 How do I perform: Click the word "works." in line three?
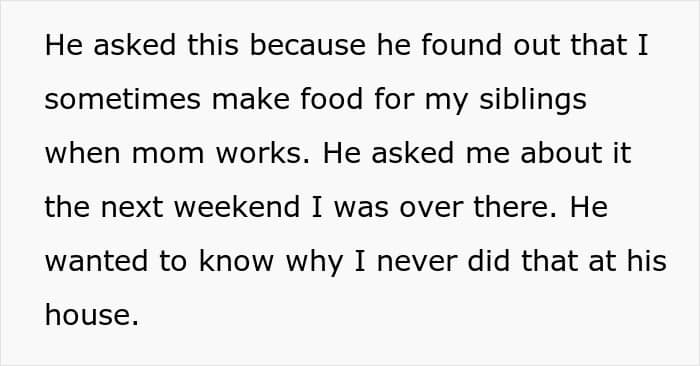click(x=263, y=153)
